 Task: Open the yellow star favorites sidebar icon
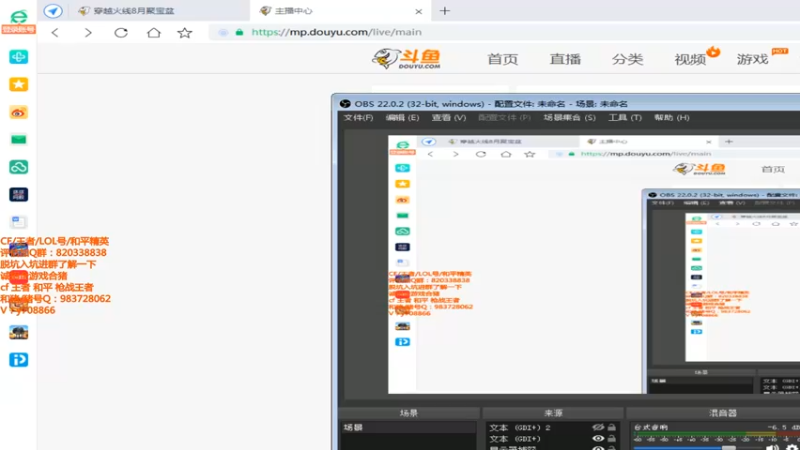point(18,84)
